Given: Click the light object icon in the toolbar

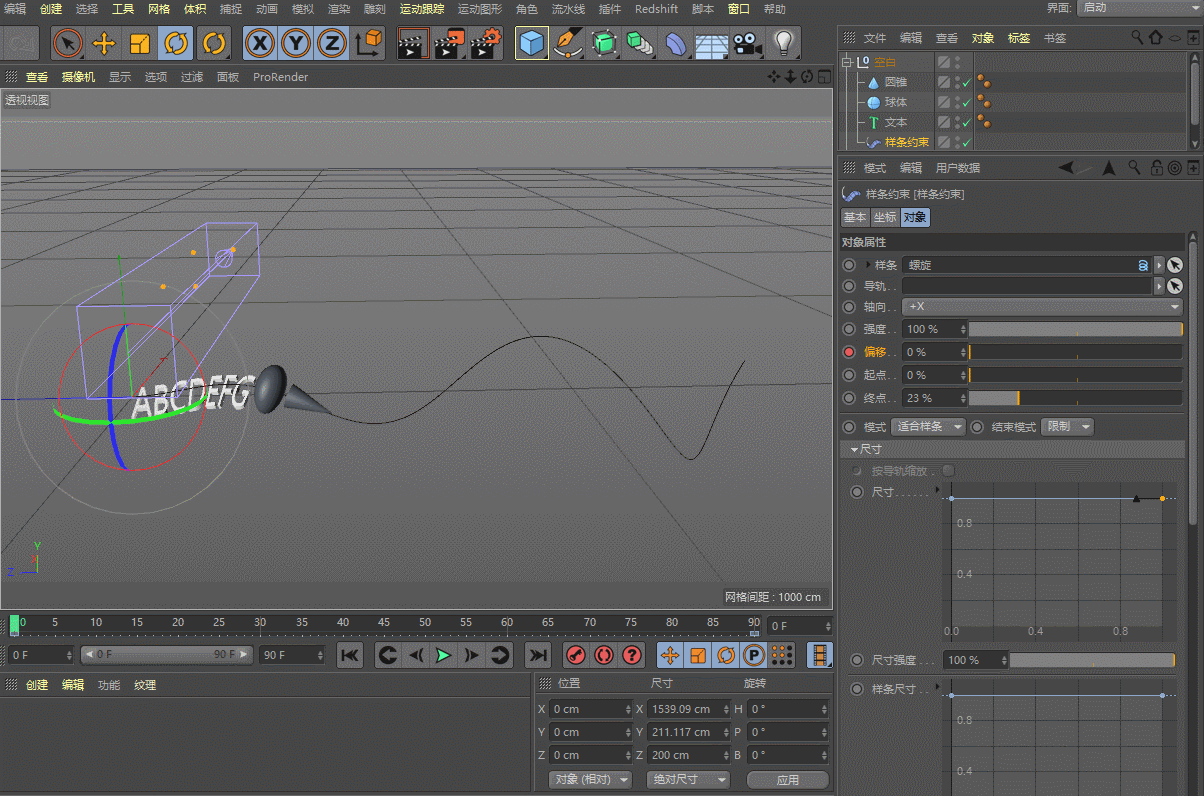Looking at the screenshot, I should [x=785, y=44].
